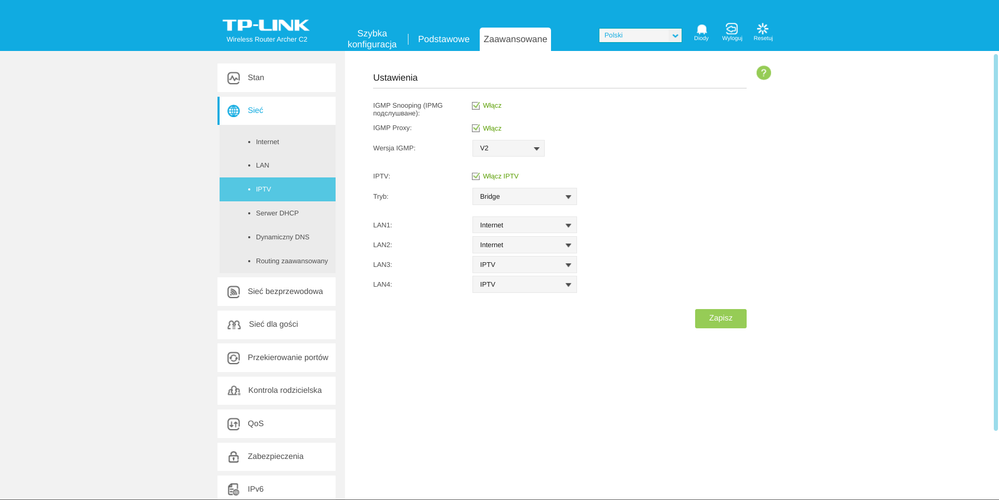The height and width of the screenshot is (500, 999).
Task: Disable the IGMP Snooping checkbox
Action: pyautogui.click(x=476, y=105)
